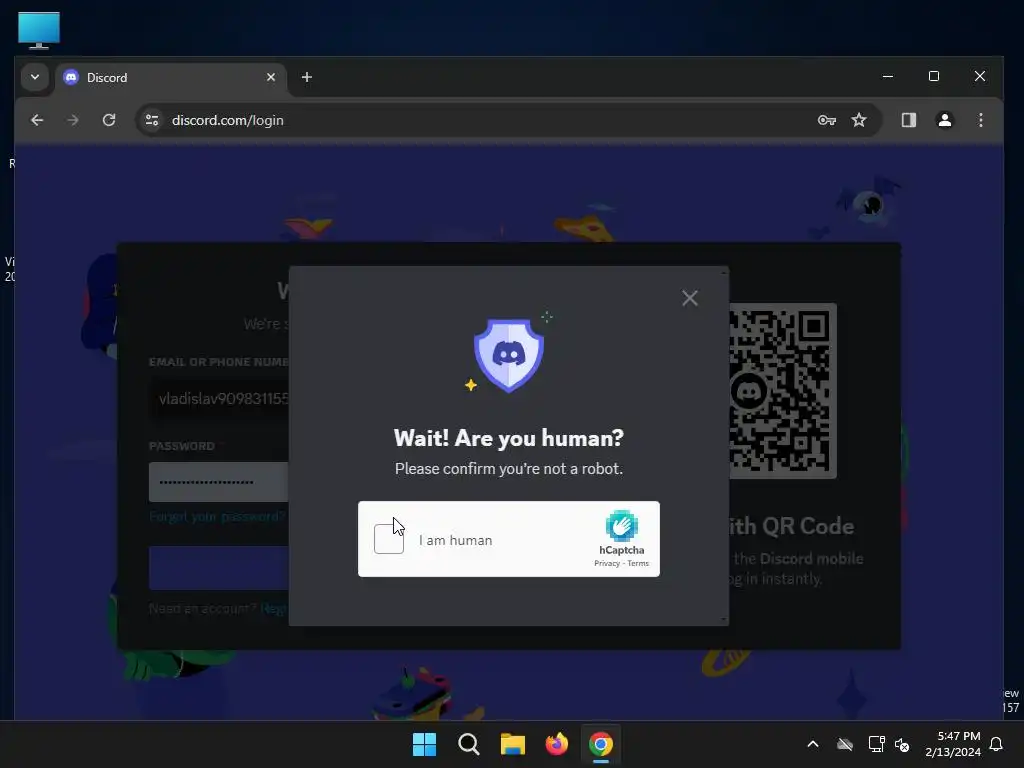Open the clock showing 5:47 PM

tap(953, 744)
